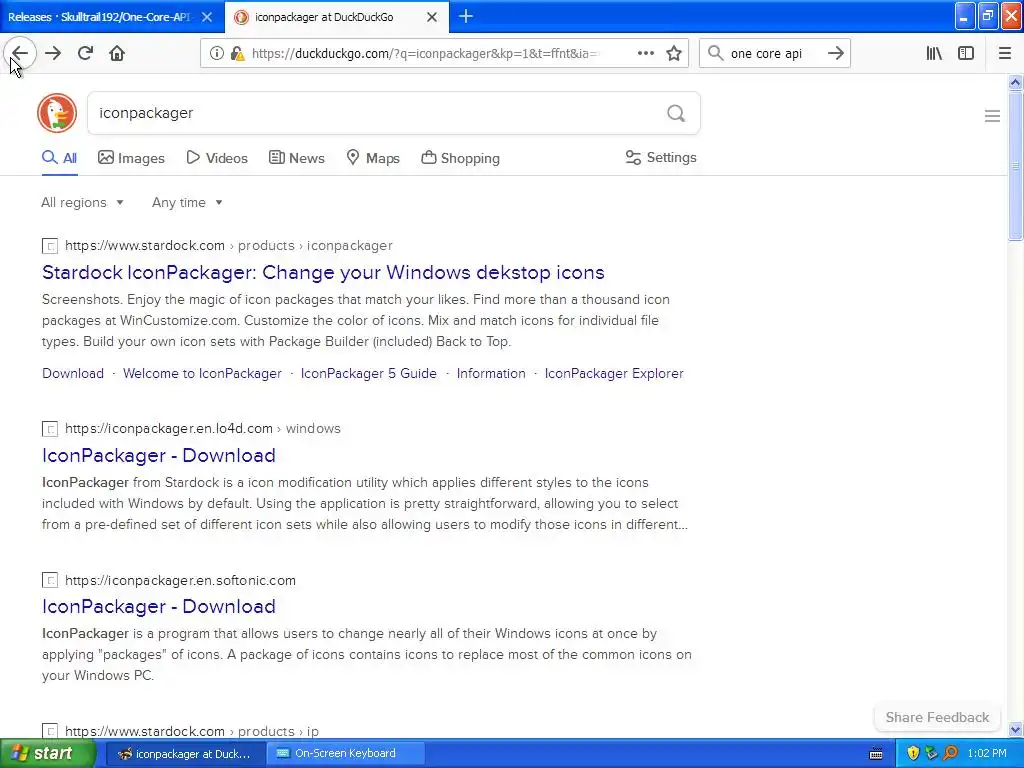Go forward with the browser forward arrow
The image size is (1024, 768).
tap(53, 54)
